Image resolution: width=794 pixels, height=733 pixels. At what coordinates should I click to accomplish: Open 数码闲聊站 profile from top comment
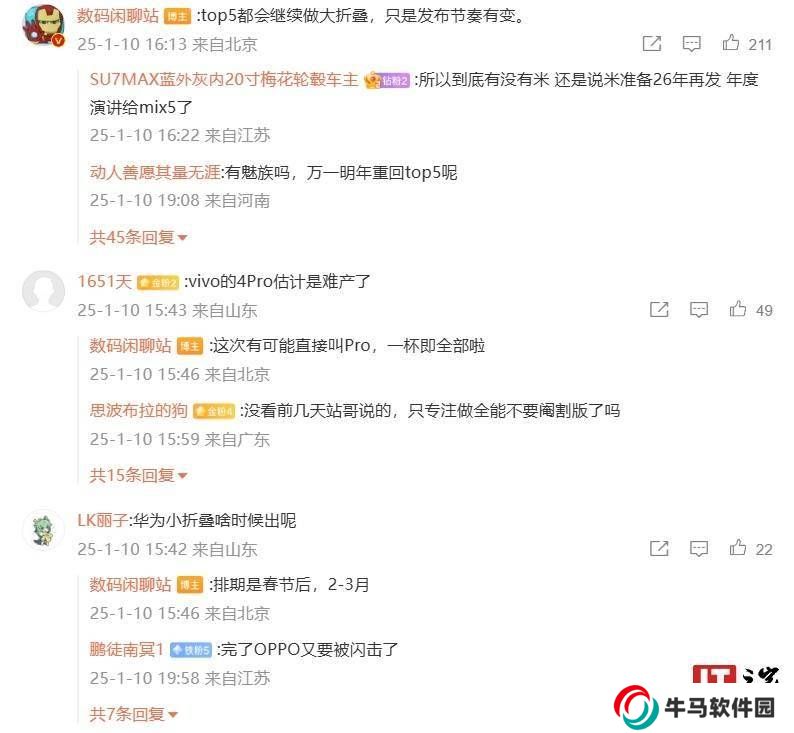pos(118,16)
